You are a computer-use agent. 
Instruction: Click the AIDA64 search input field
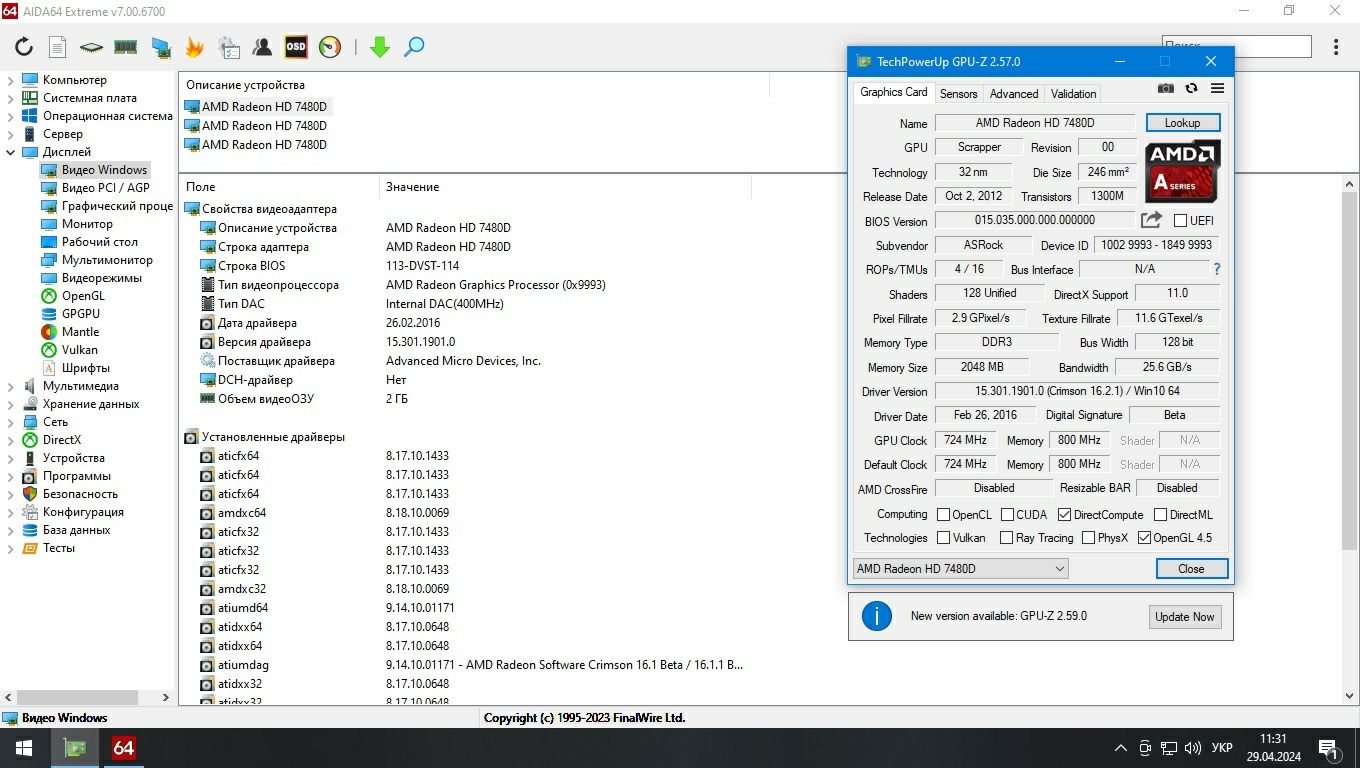pyautogui.click(x=1236, y=46)
